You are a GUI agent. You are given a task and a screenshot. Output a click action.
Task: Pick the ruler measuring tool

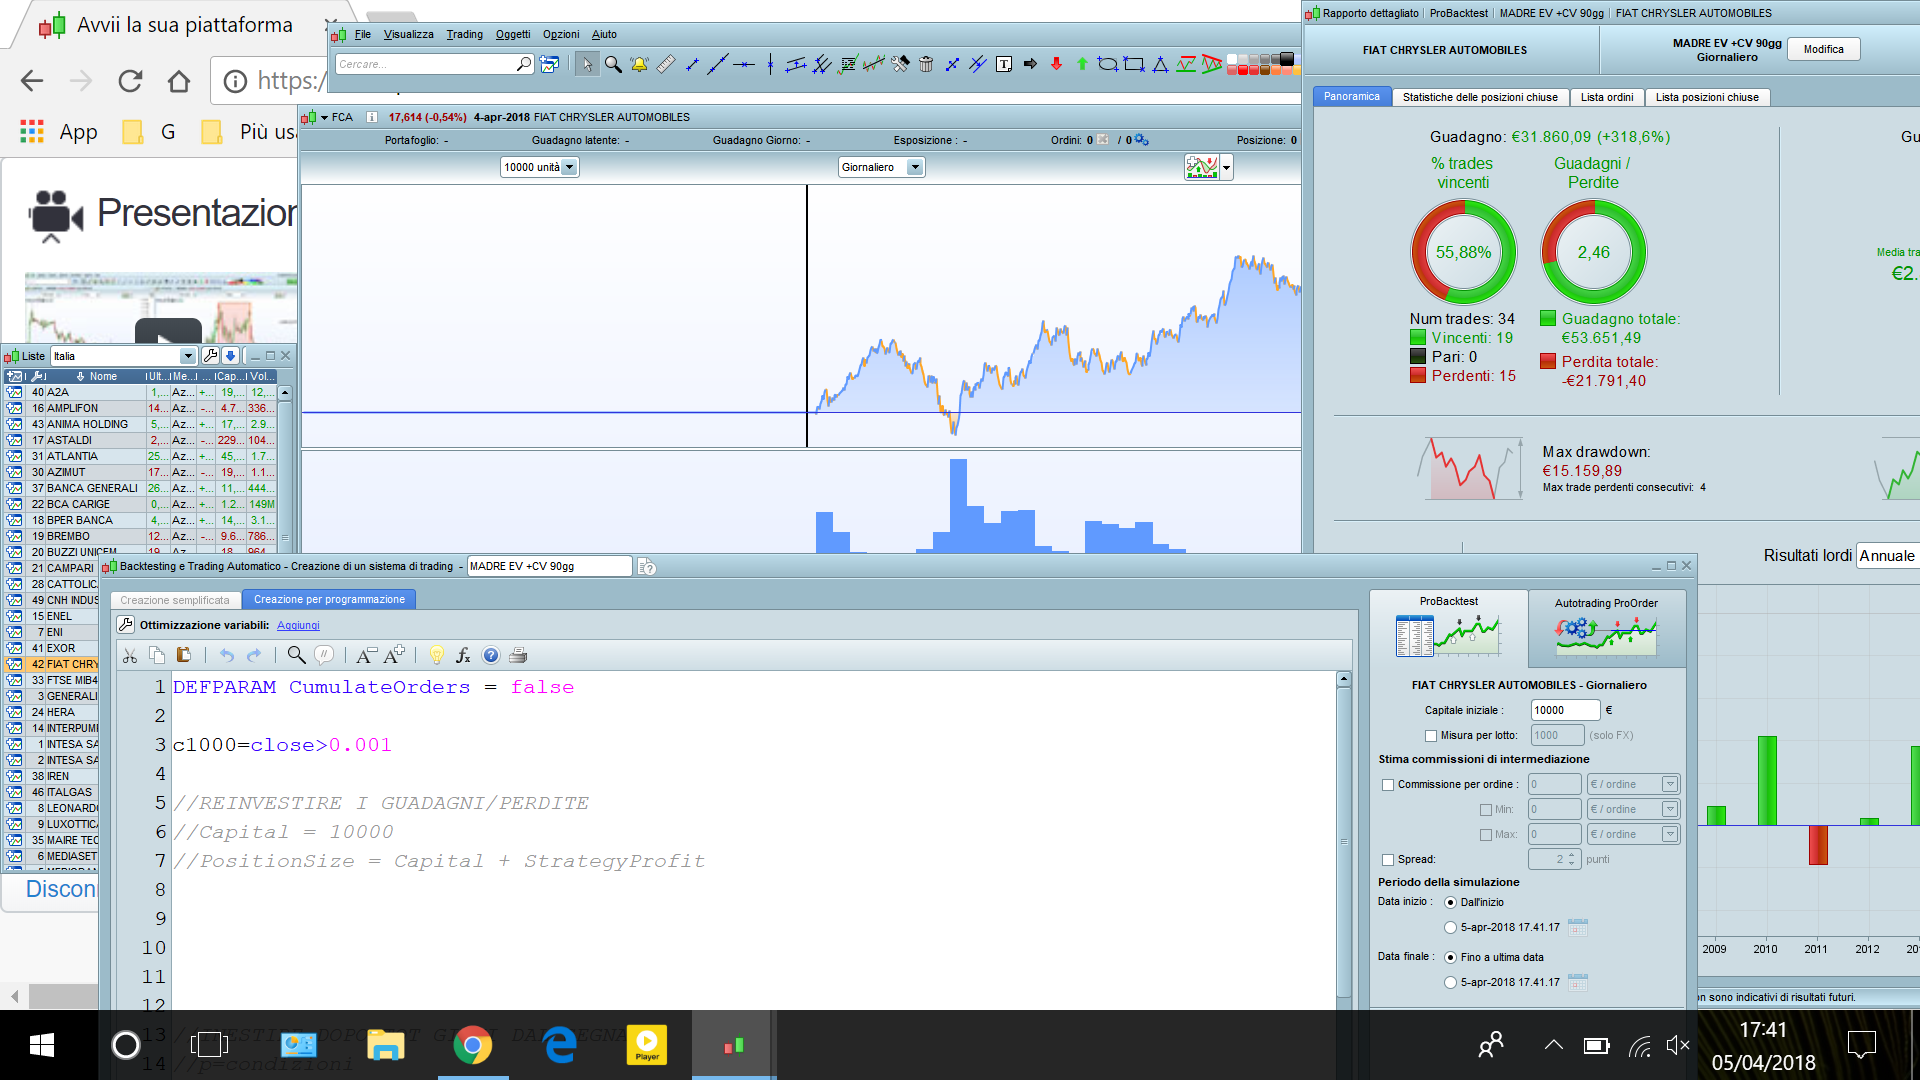(665, 64)
